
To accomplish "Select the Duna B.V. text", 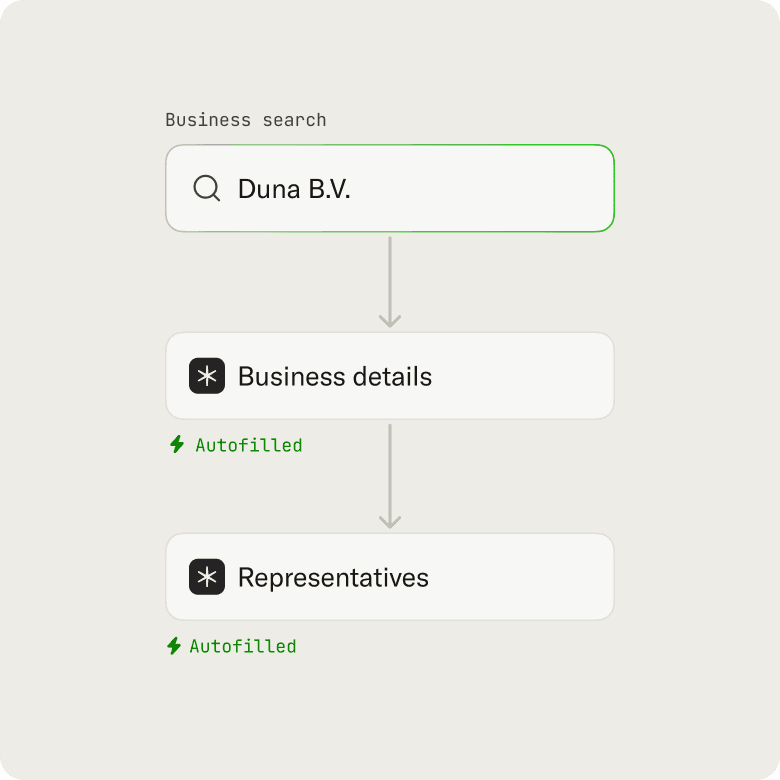I will point(294,189).
